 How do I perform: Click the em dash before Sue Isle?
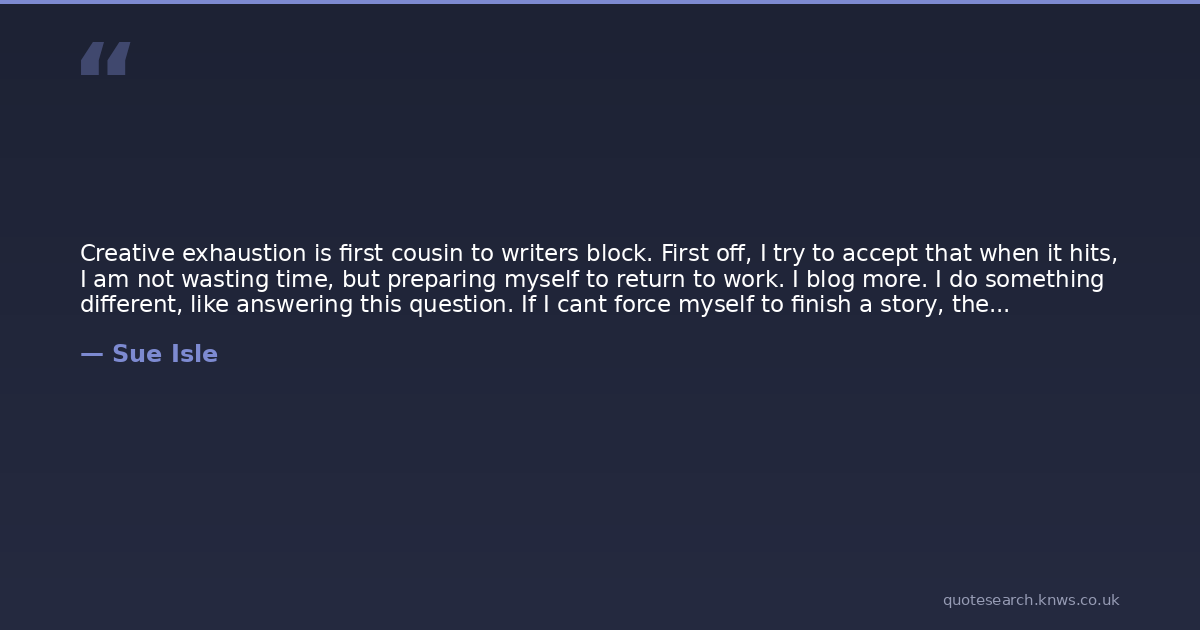[91, 354]
